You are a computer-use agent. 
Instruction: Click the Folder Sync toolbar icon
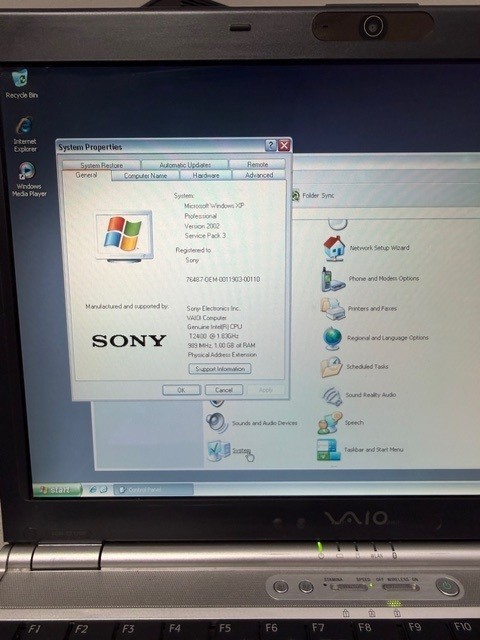pos(296,196)
